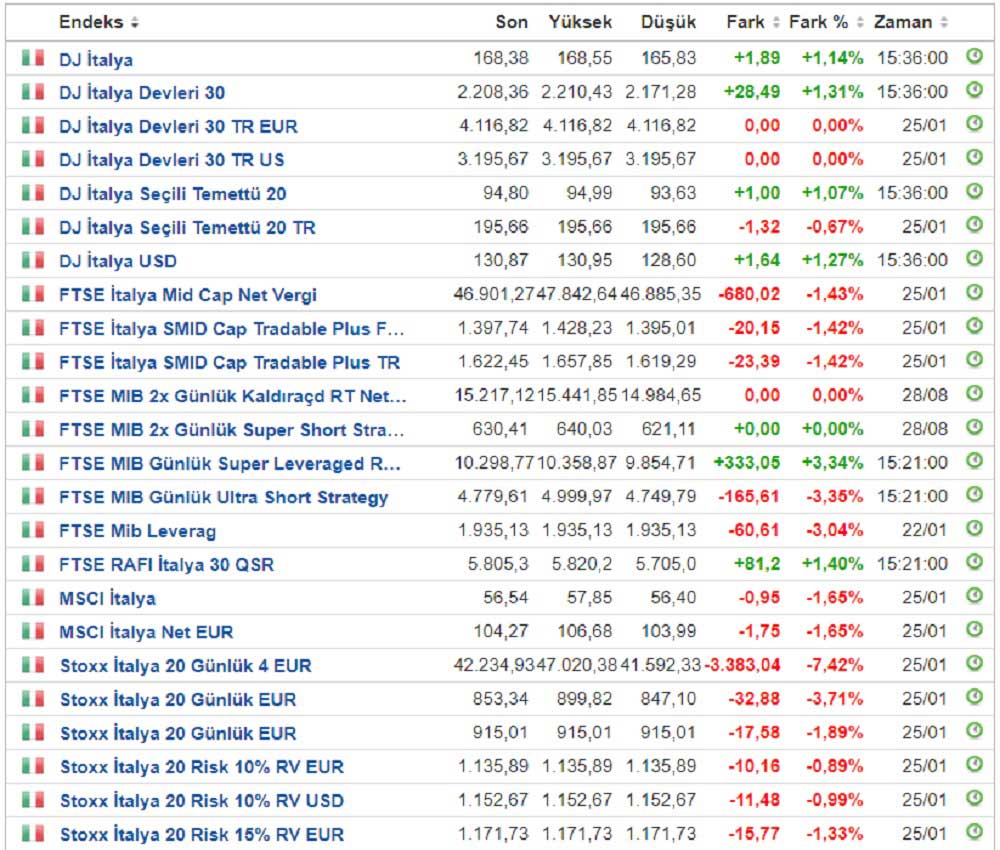Open the DJ İtalya USD link
1000x850 pixels.
[118, 261]
